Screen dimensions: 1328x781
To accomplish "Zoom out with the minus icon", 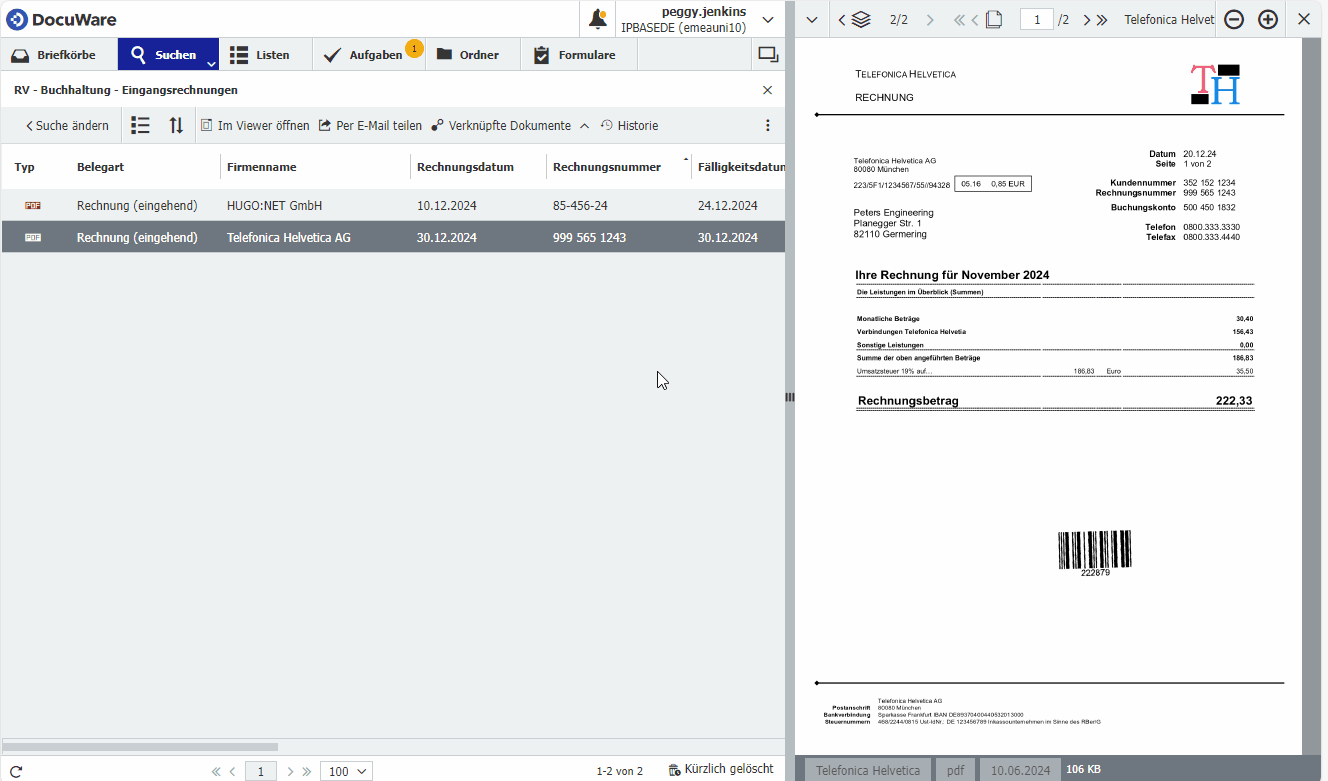I will click(x=1234, y=19).
